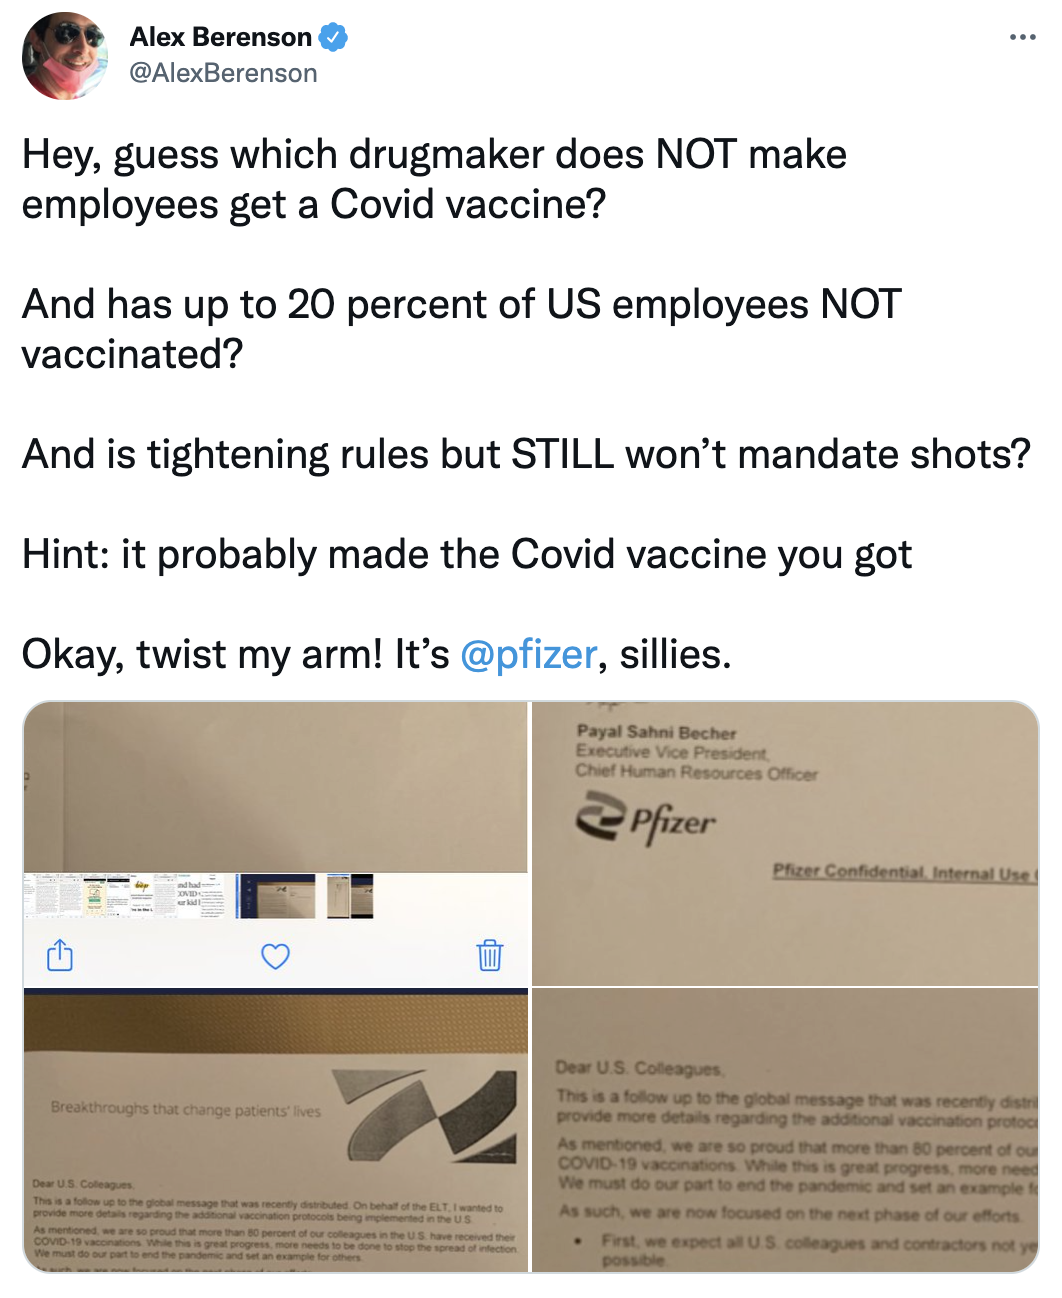Image resolution: width=1062 pixels, height=1298 pixels.
Task: Tap the heart icon in first photo
Action: click(x=275, y=956)
